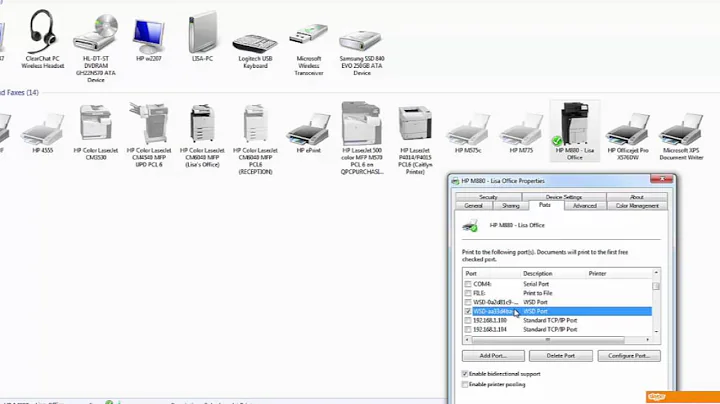Toggle Enable bidirectional support checkbox
Image resolution: width=720 pixels, height=404 pixels.
tap(465, 374)
